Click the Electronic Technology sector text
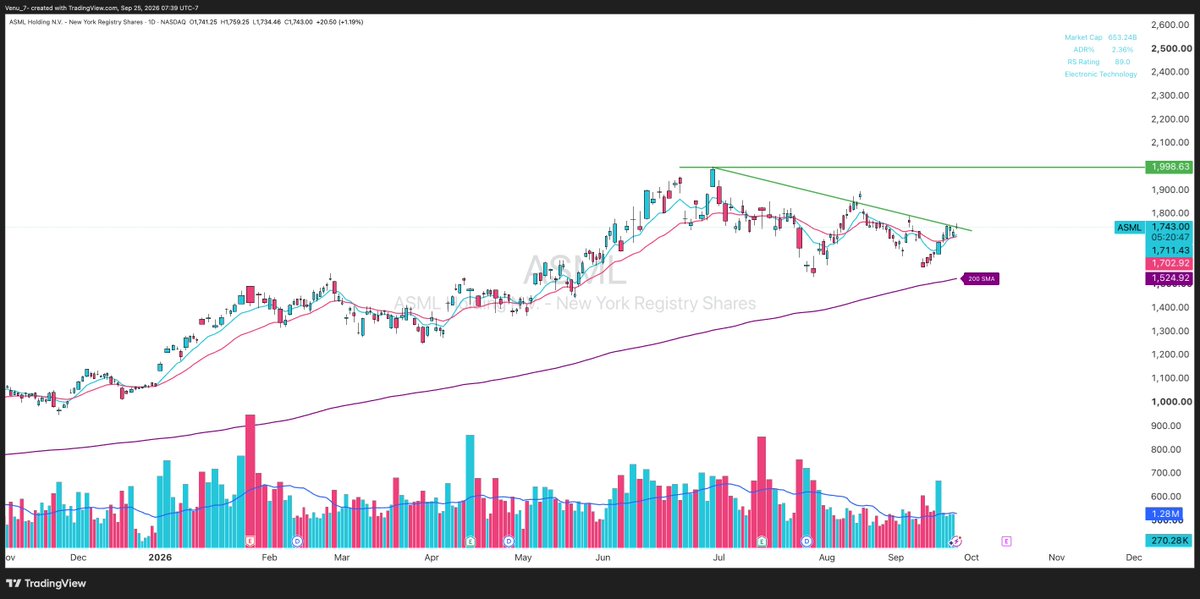Image resolution: width=1200 pixels, height=599 pixels. (x=1100, y=74)
